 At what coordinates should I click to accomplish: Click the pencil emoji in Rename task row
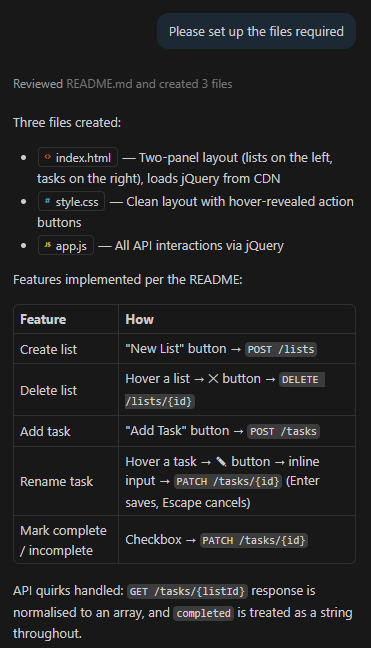click(x=221, y=461)
